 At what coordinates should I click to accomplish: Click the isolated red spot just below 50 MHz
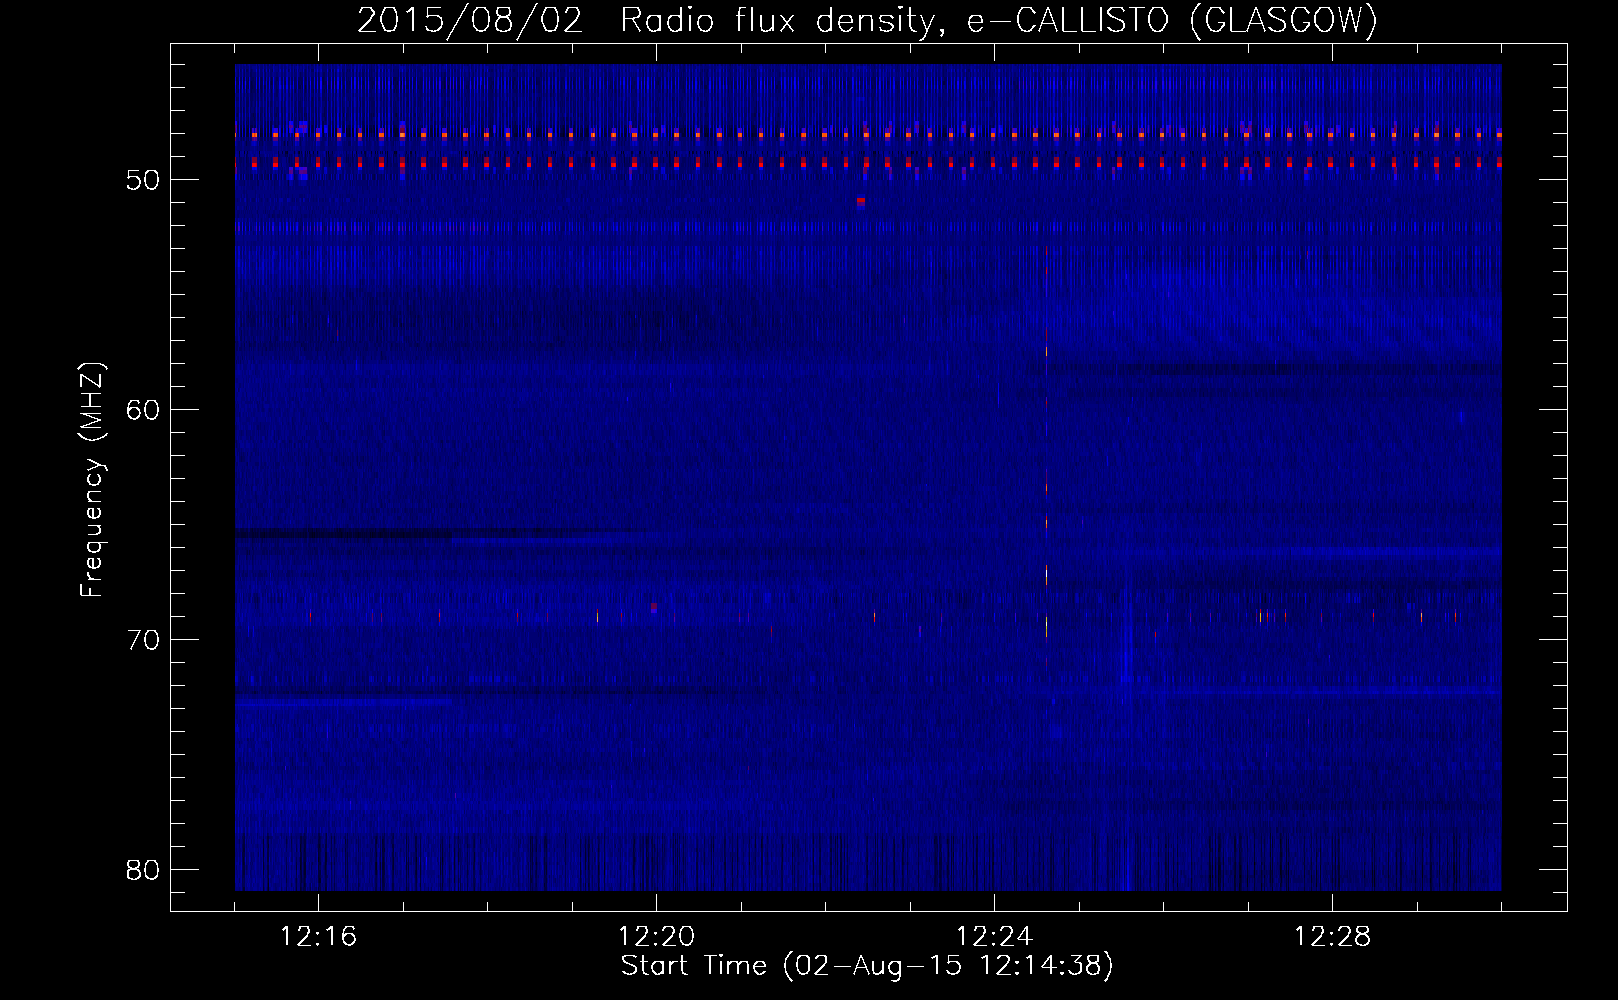coord(861,201)
